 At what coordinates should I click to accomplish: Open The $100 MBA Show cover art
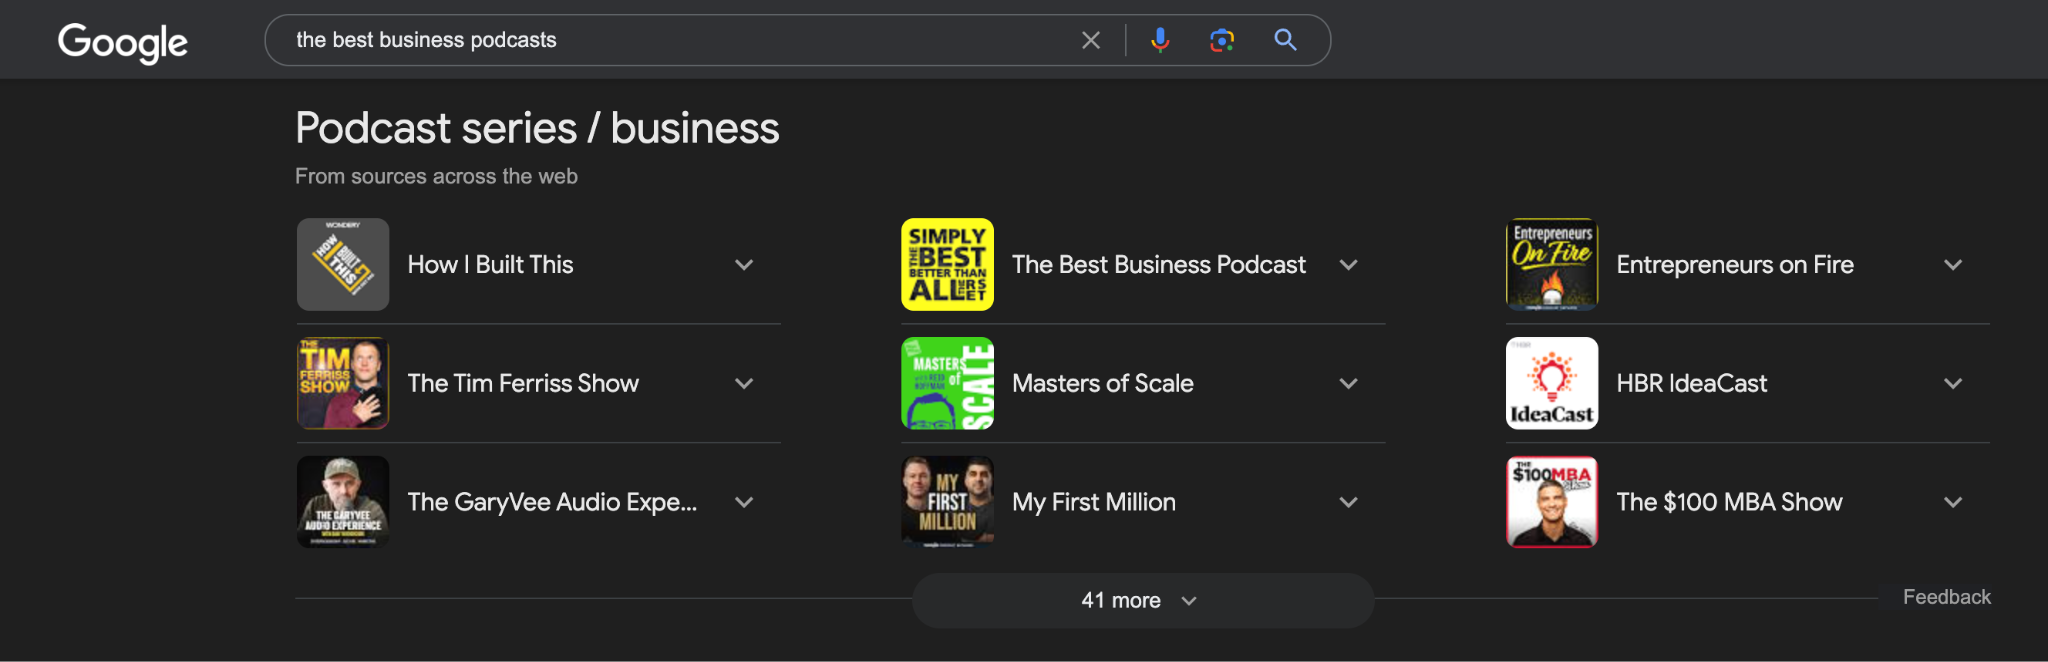coord(1552,502)
